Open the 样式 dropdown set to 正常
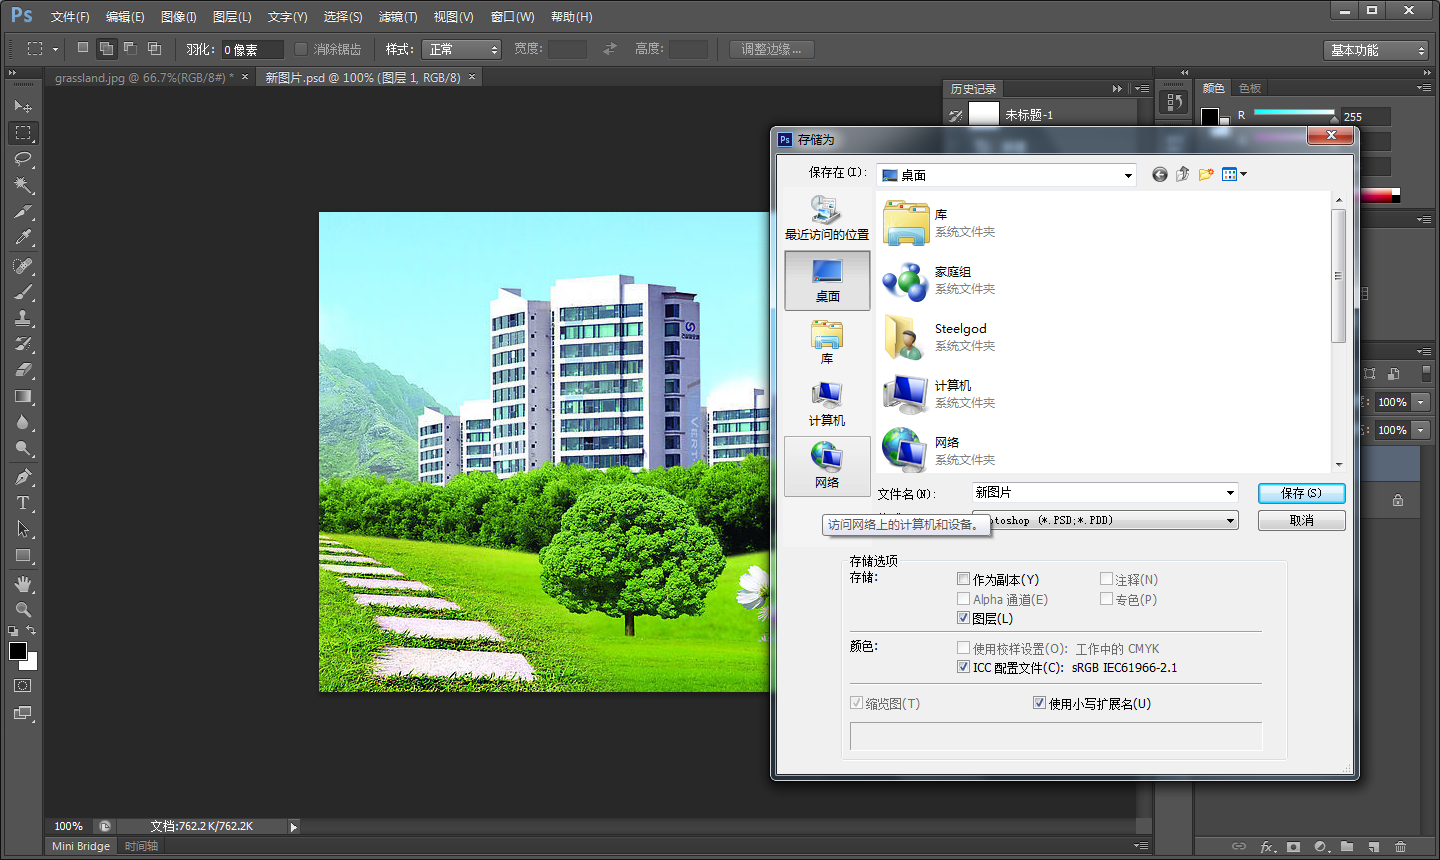The height and width of the screenshot is (860, 1440). [x=461, y=49]
